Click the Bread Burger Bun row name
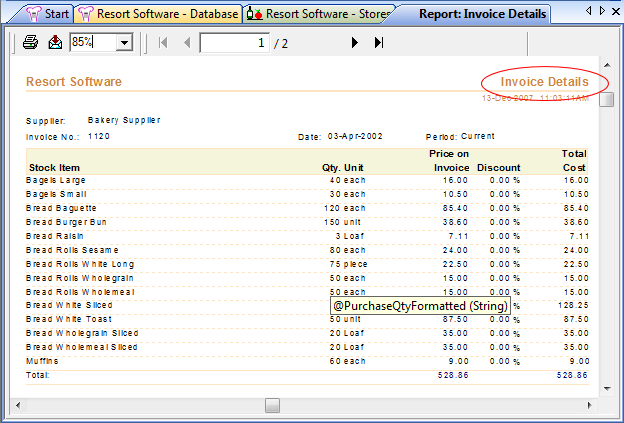Screen dimensions: 624x423 pos(66,222)
